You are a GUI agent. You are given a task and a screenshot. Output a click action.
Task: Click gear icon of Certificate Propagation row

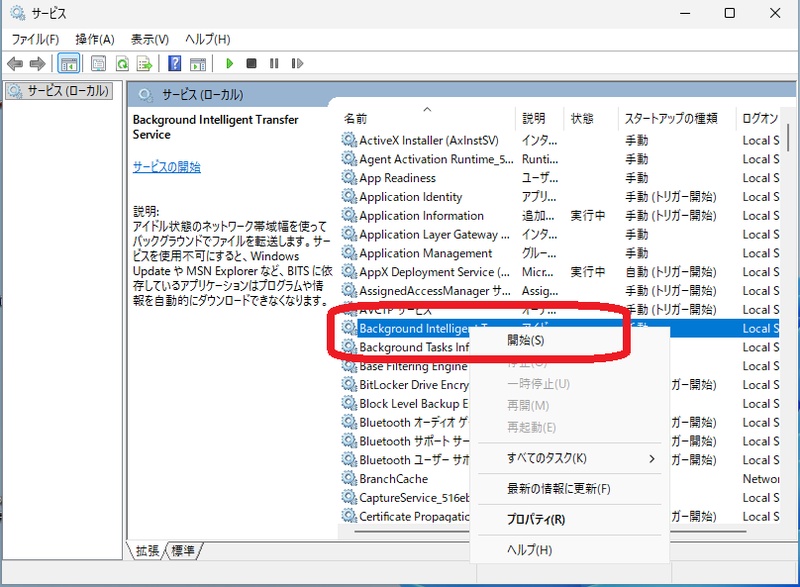click(349, 516)
